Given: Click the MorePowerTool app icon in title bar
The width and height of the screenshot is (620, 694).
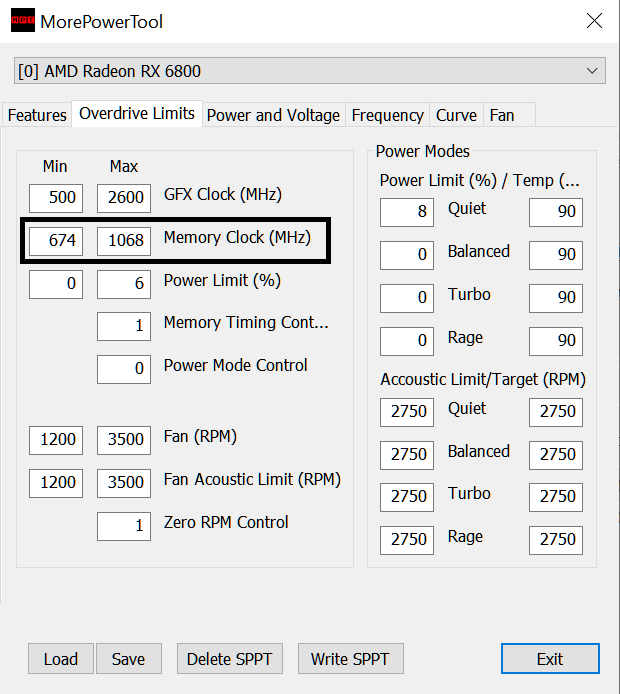Looking at the screenshot, I should (23, 20).
